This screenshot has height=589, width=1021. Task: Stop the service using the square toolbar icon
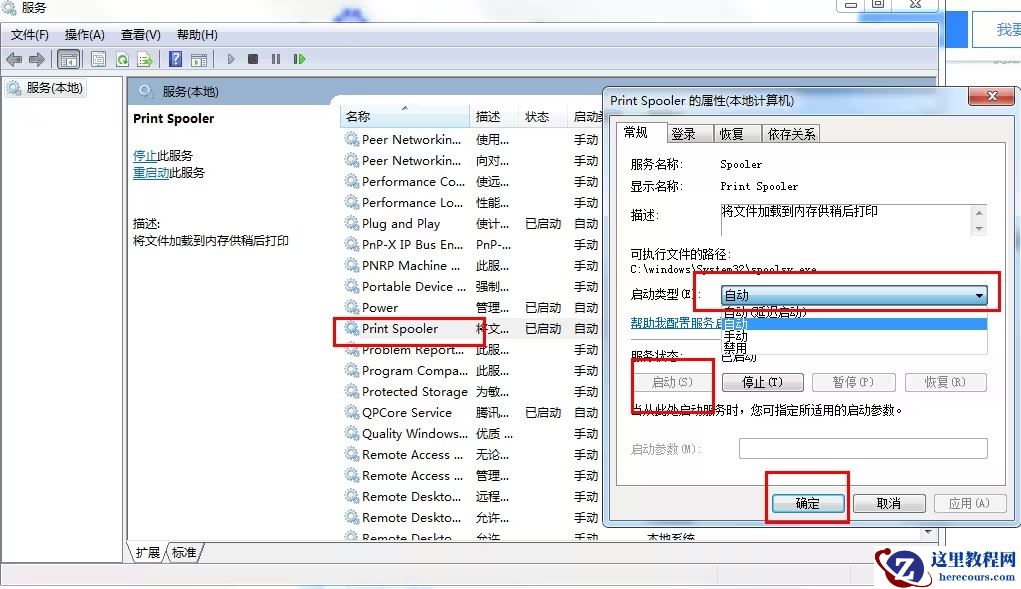[253, 59]
